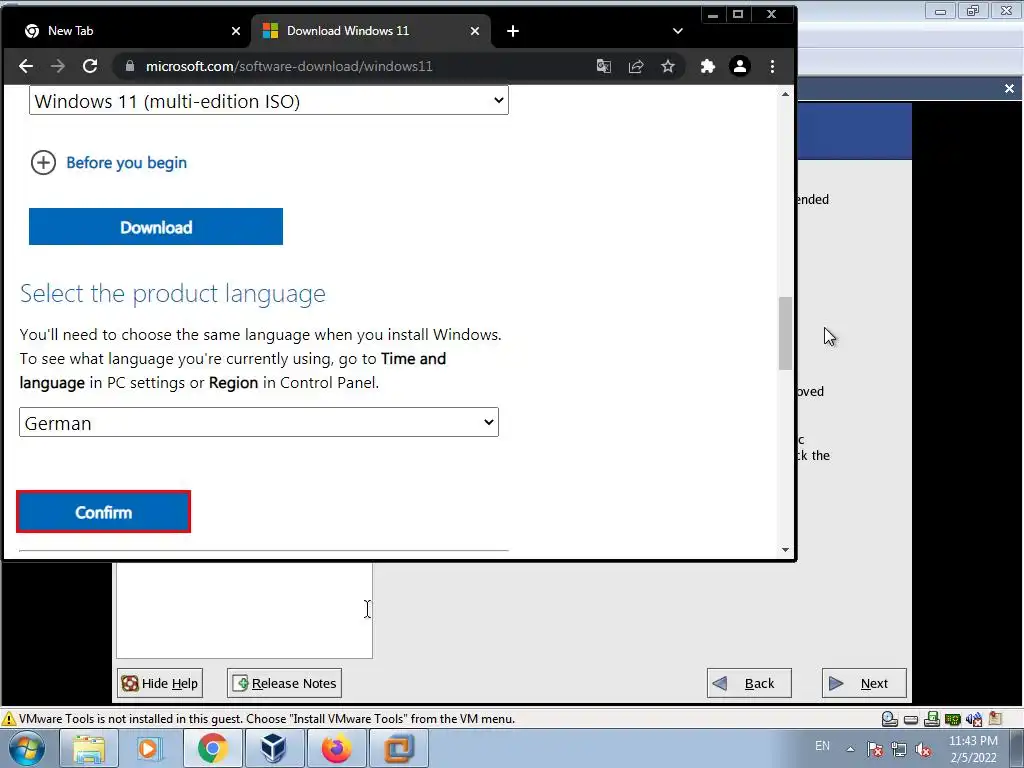Click Back in the installer window
Viewport: 1024px width, 768px height.
tap(749, 683)
